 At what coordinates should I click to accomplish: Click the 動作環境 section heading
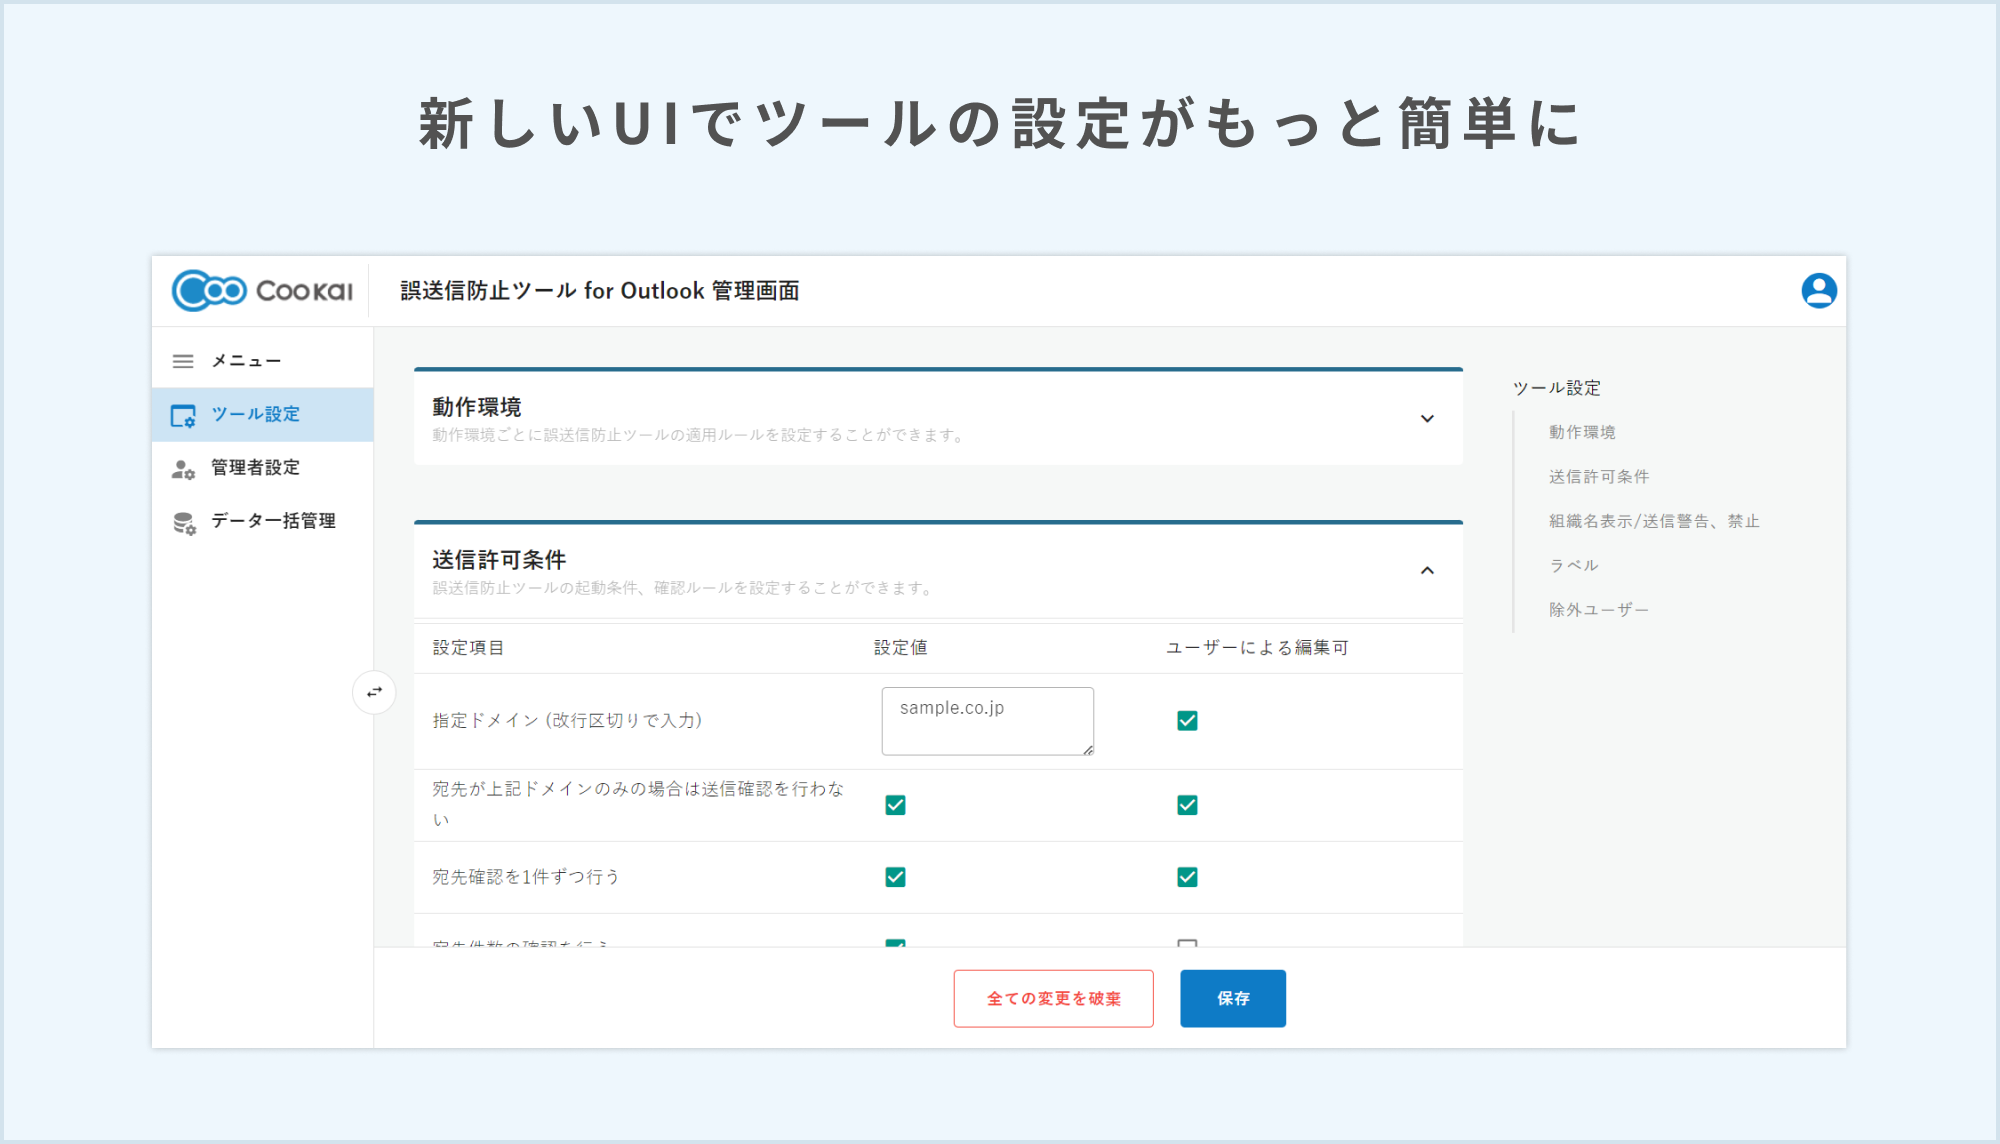click(477, 407)
